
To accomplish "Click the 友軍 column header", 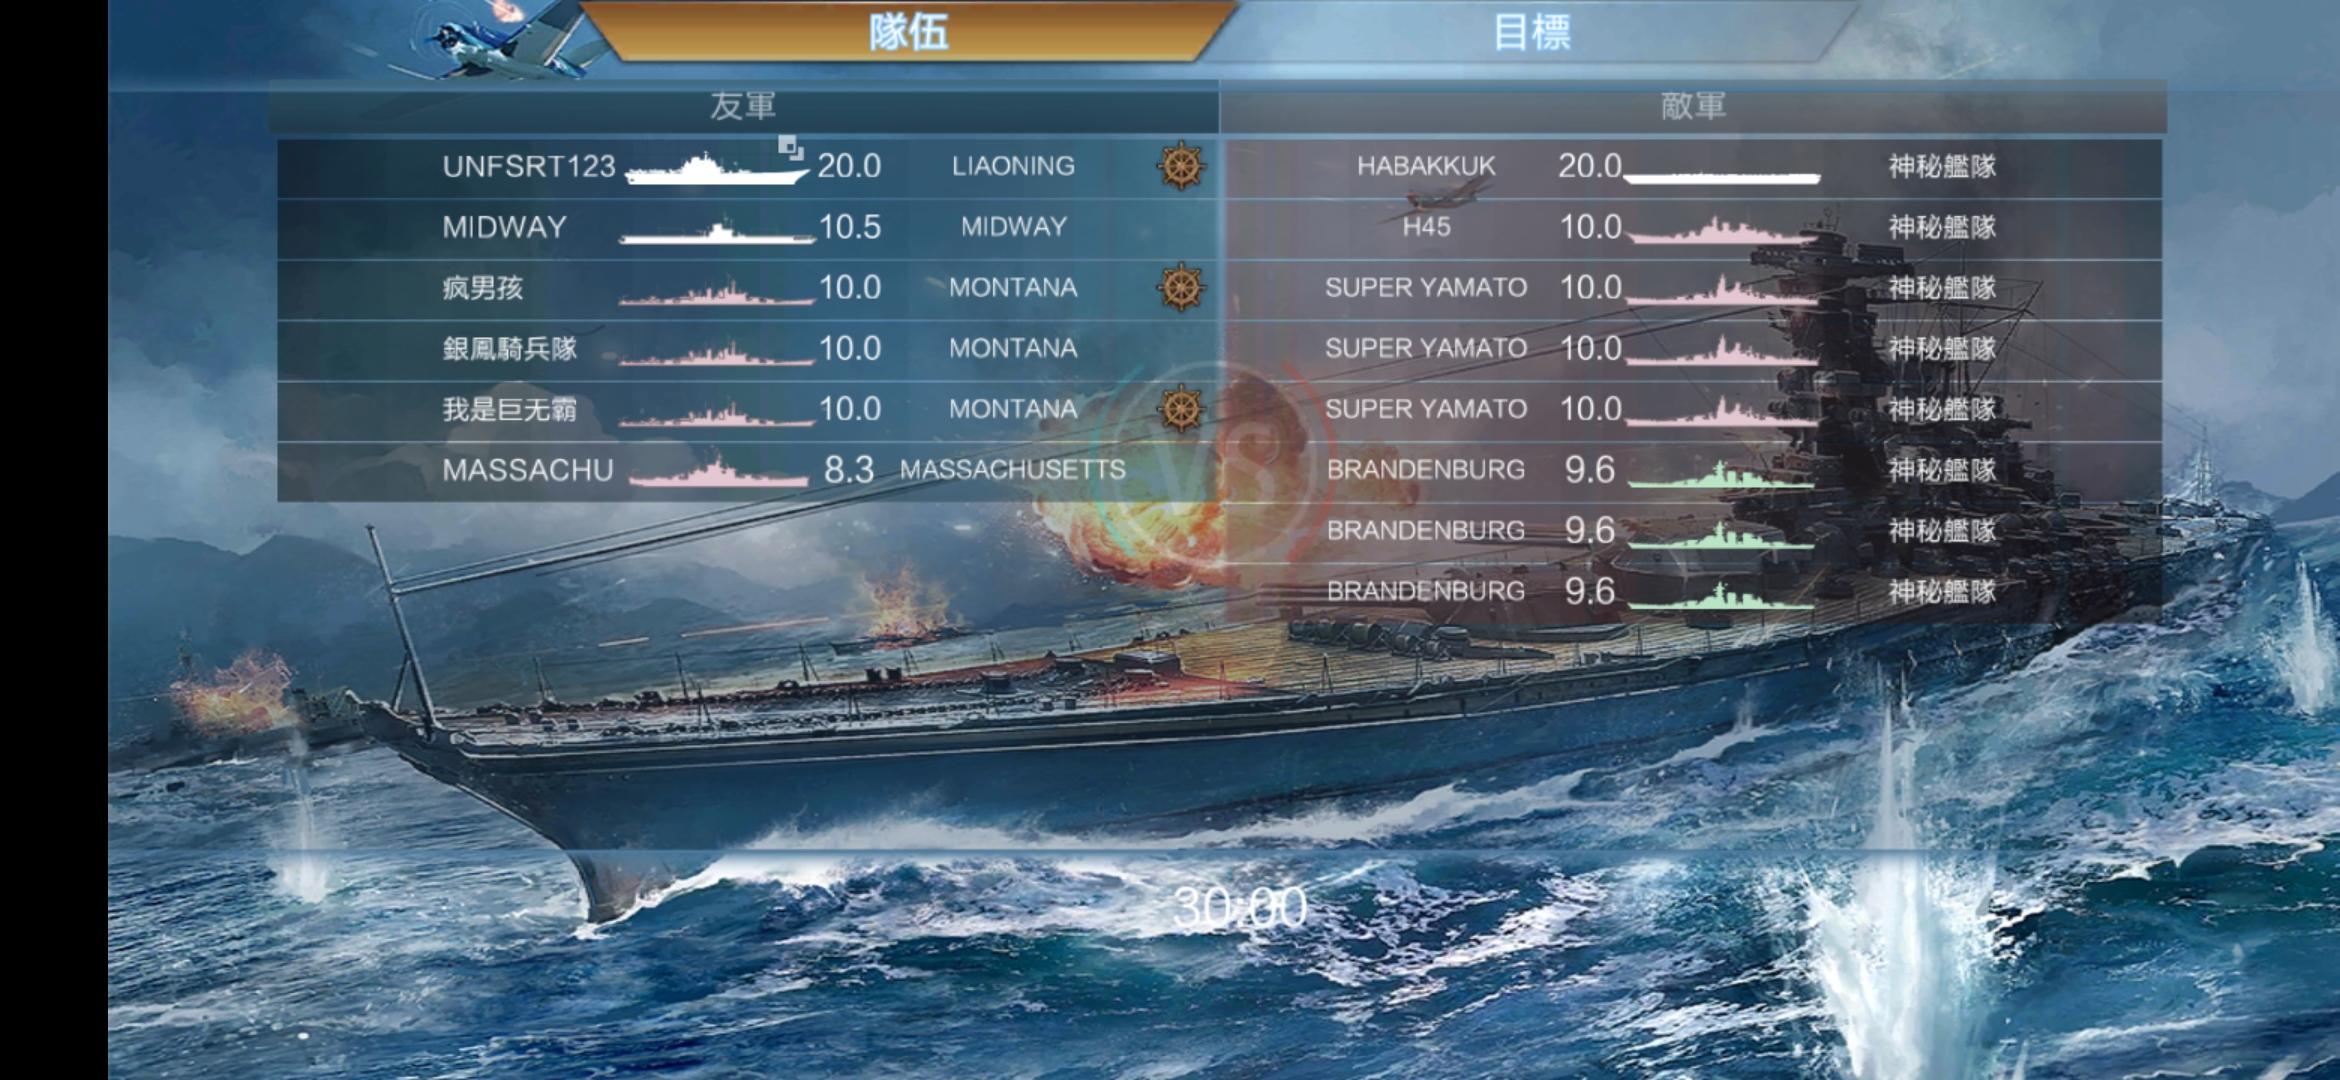I will coord(743,106).
